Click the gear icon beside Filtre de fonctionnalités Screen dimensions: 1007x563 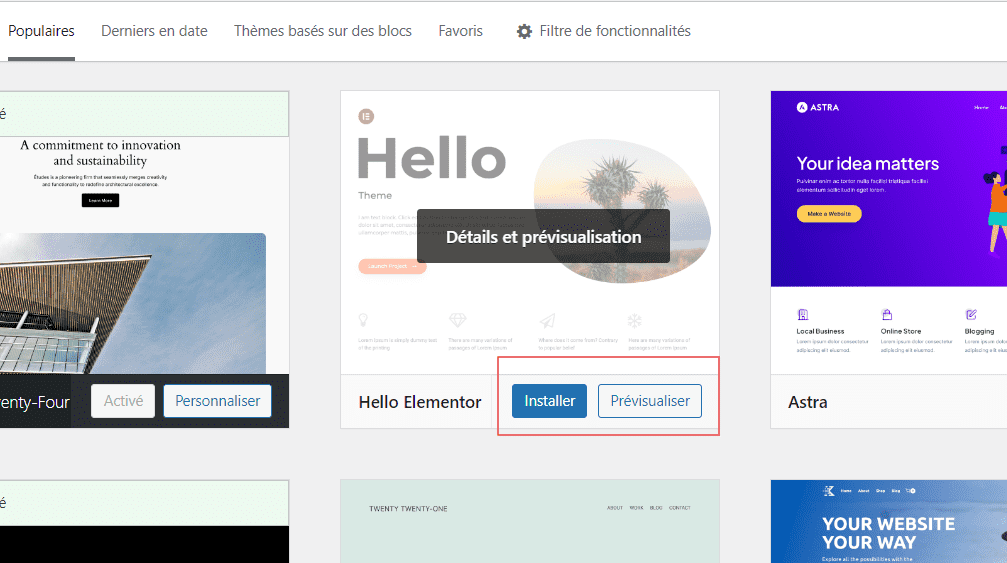[525, 31]
